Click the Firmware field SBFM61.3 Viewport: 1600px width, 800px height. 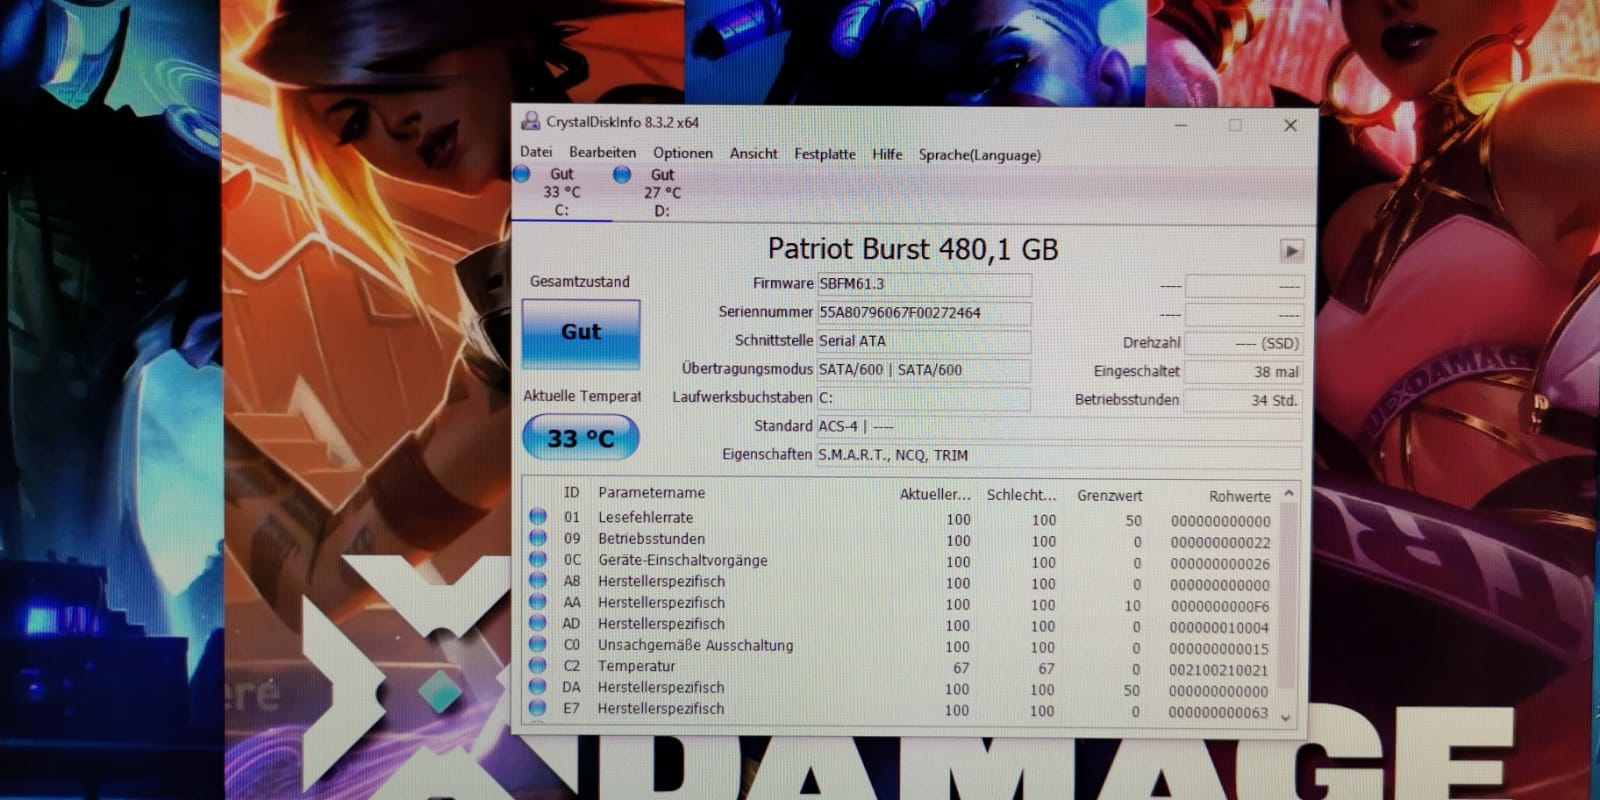click(924, 284)
